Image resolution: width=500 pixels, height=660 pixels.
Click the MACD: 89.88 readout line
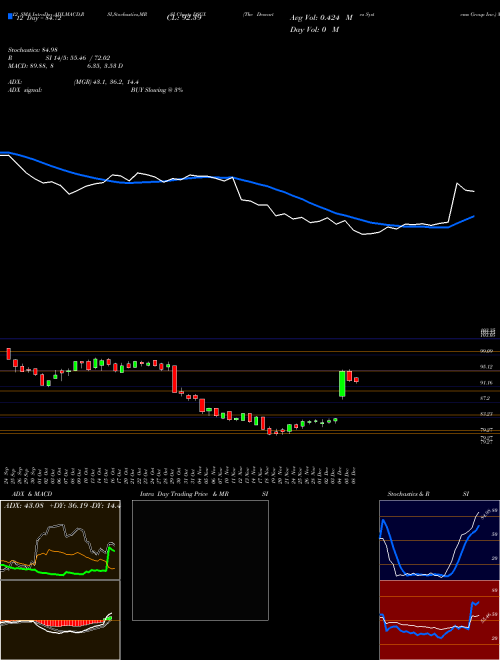click(66, 66)
